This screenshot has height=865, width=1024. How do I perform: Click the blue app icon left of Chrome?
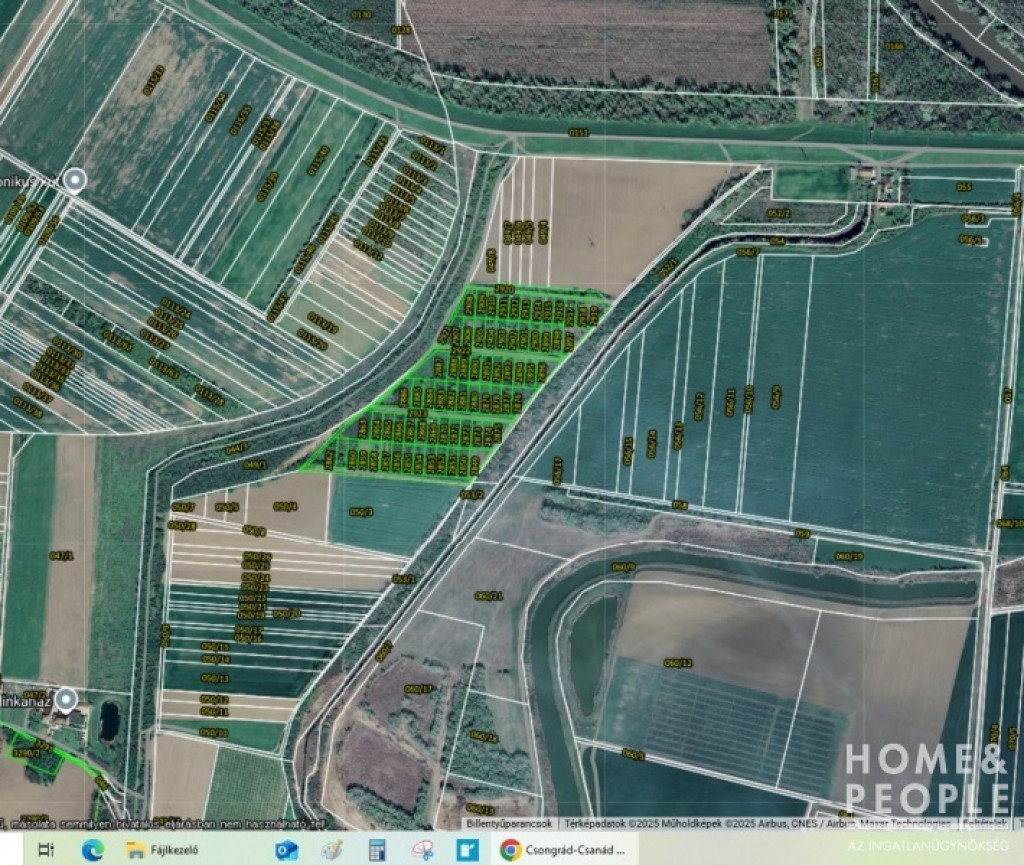pos(467,850)
